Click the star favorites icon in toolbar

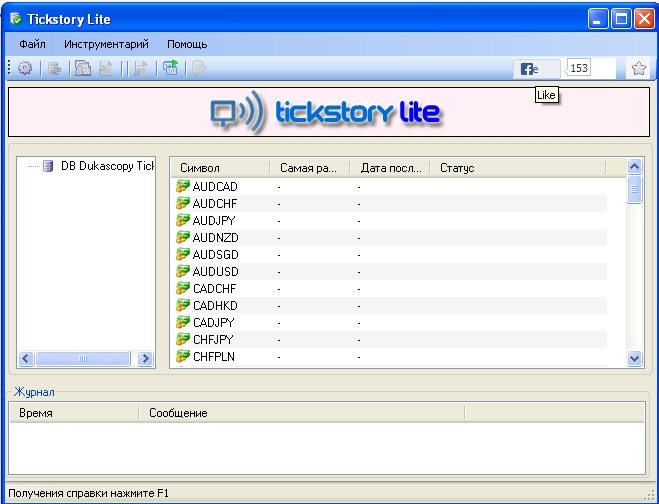(x=638, y=68)
